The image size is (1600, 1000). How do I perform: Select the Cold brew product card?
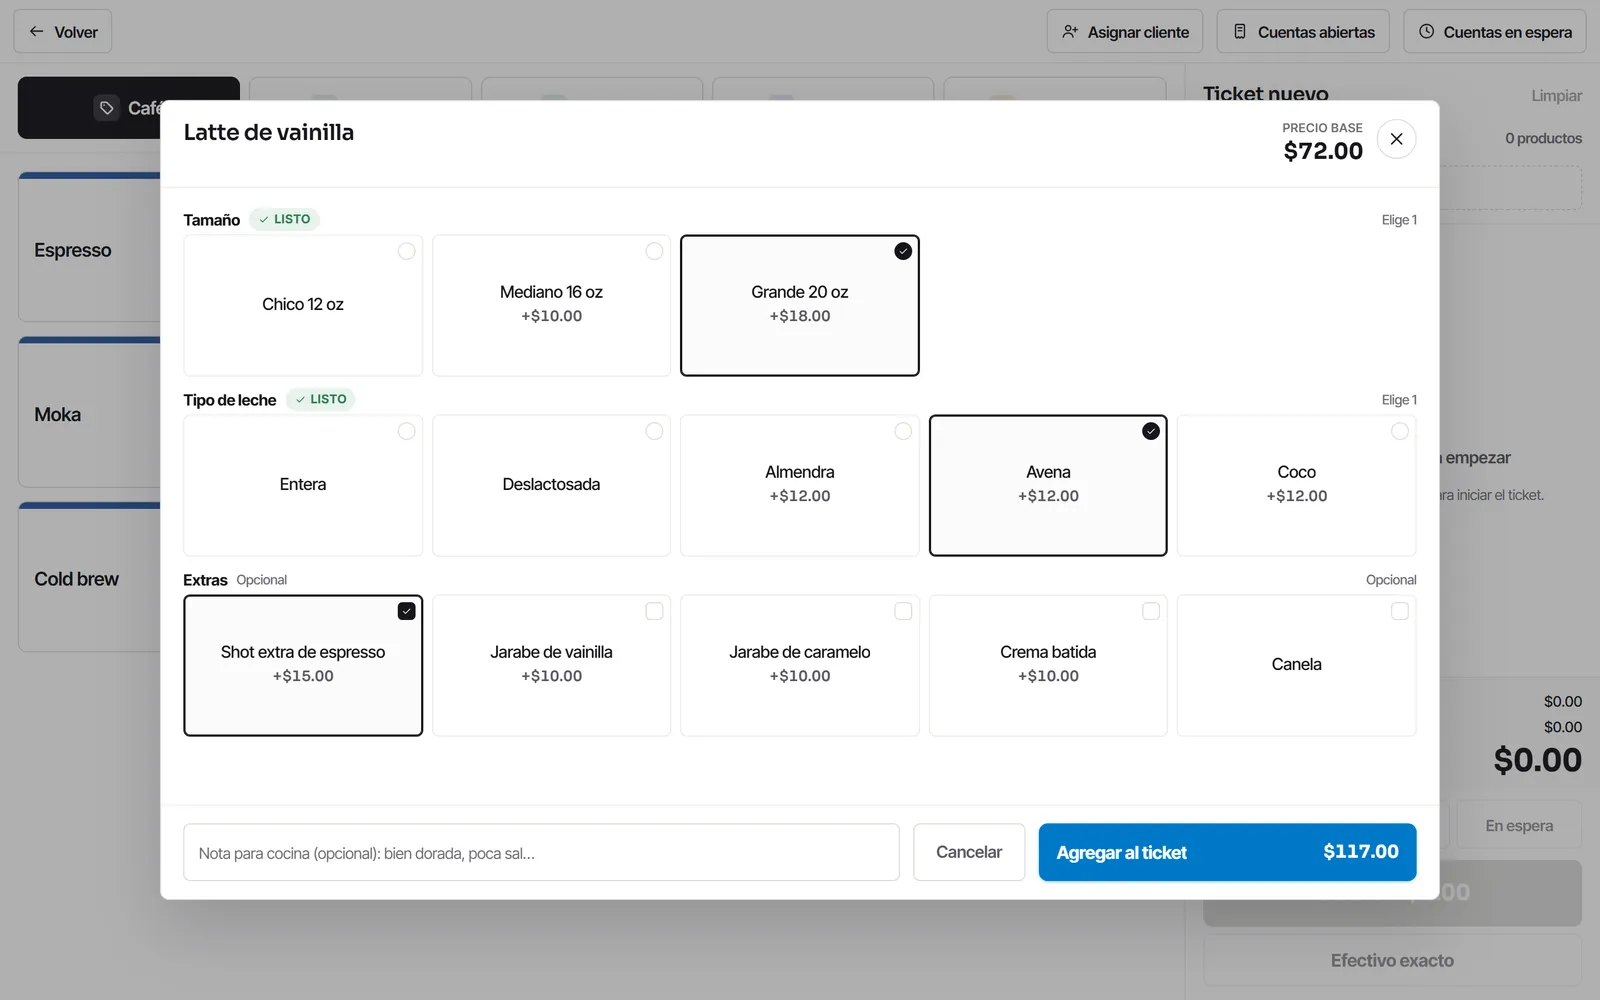[89, 578]
